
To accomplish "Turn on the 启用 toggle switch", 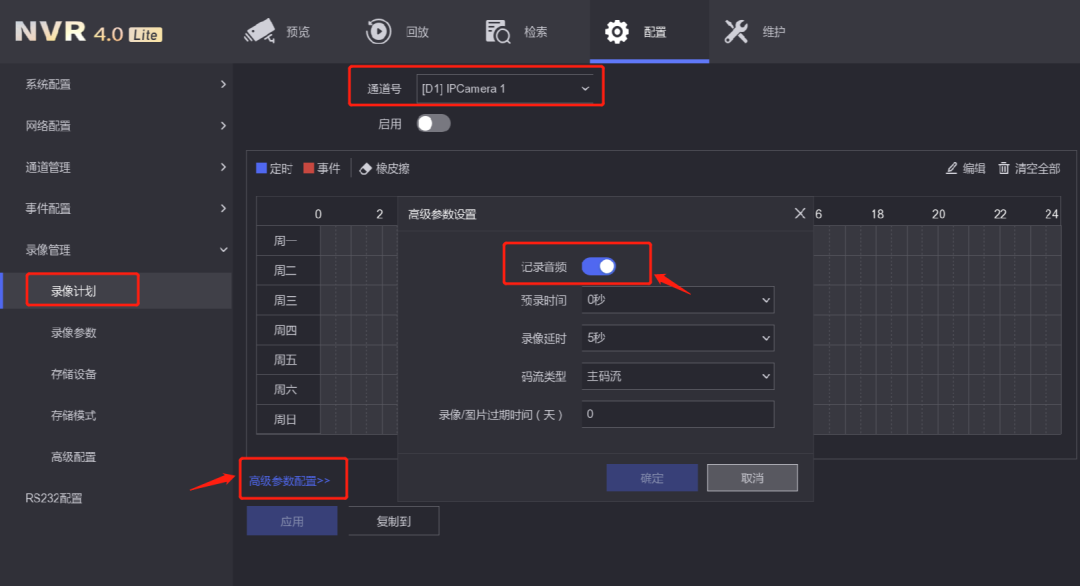I will pos(434,123).
